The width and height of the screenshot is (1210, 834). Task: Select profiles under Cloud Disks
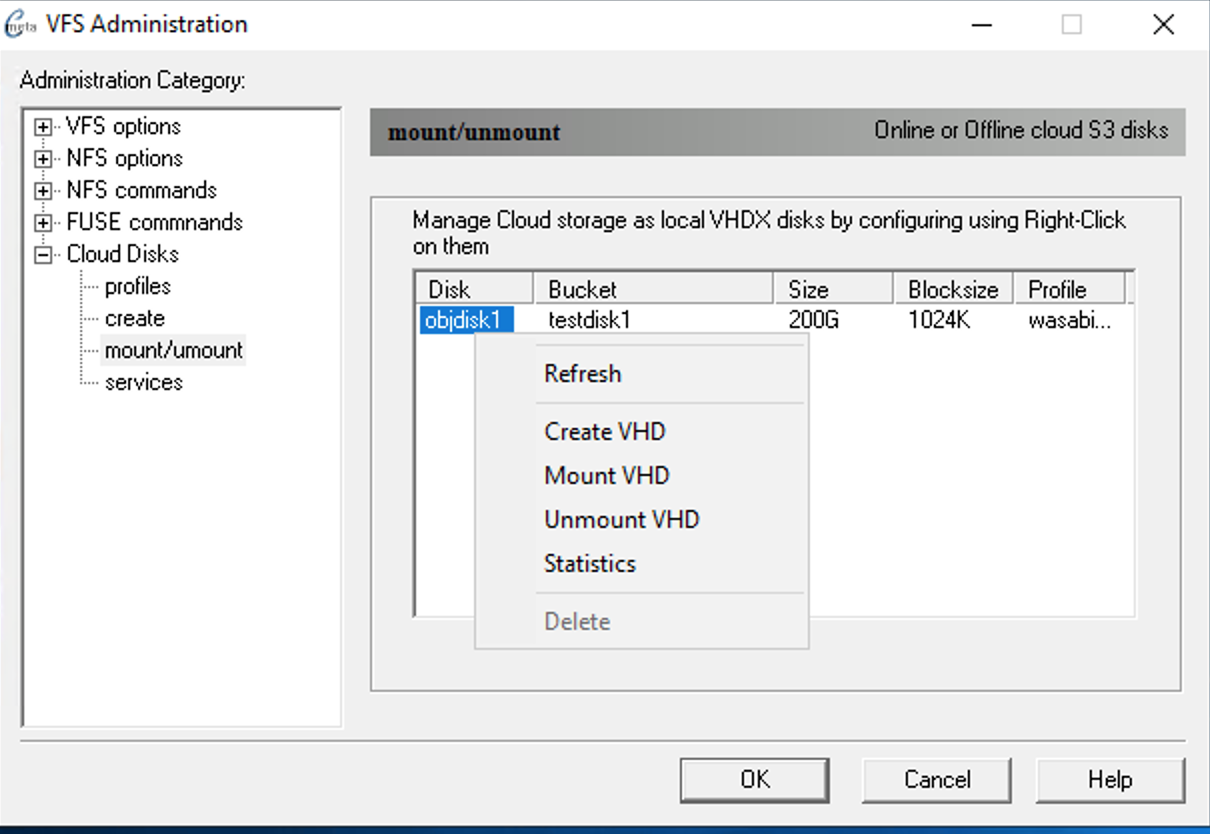137,287
